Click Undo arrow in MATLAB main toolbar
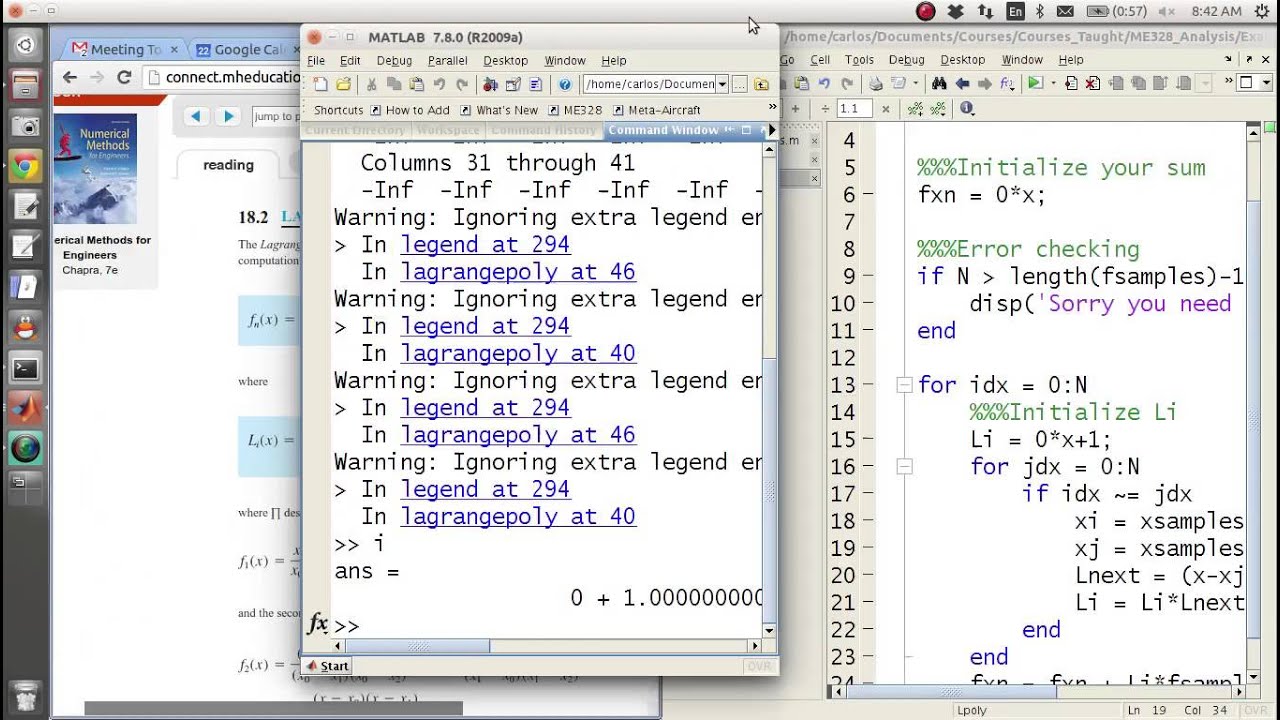The image size is (1280, 720). (439, 85)
